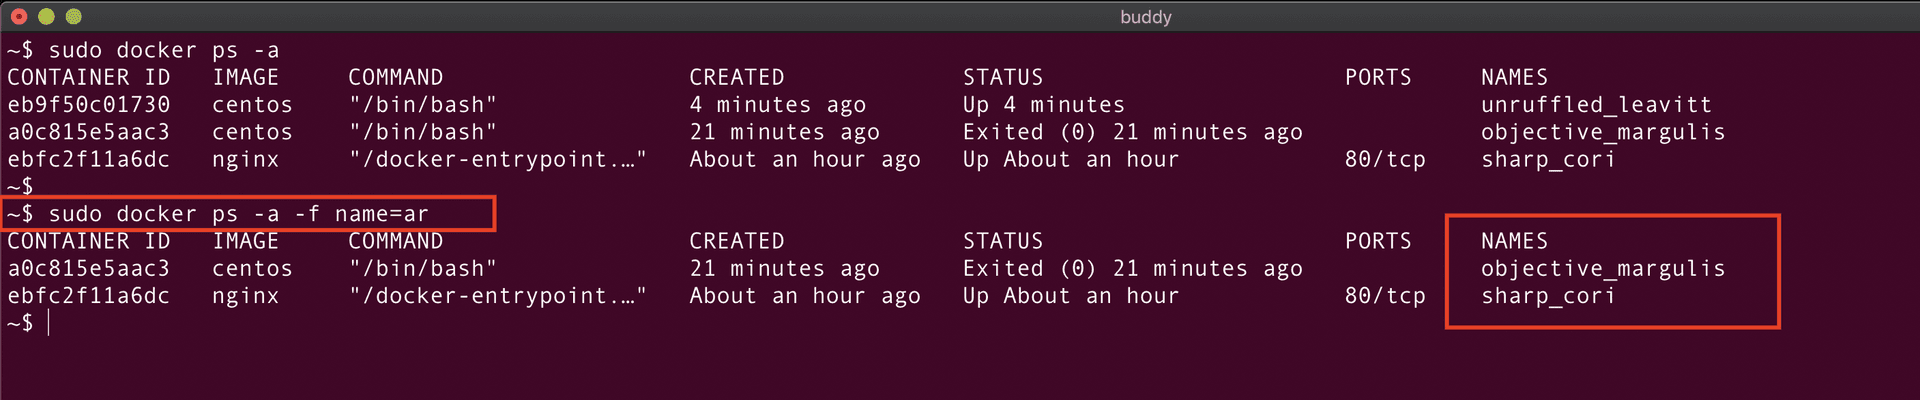
Task: Click the CONTAINER ID header in the first table
Action: pyautogui.click(x=89, y=77)
